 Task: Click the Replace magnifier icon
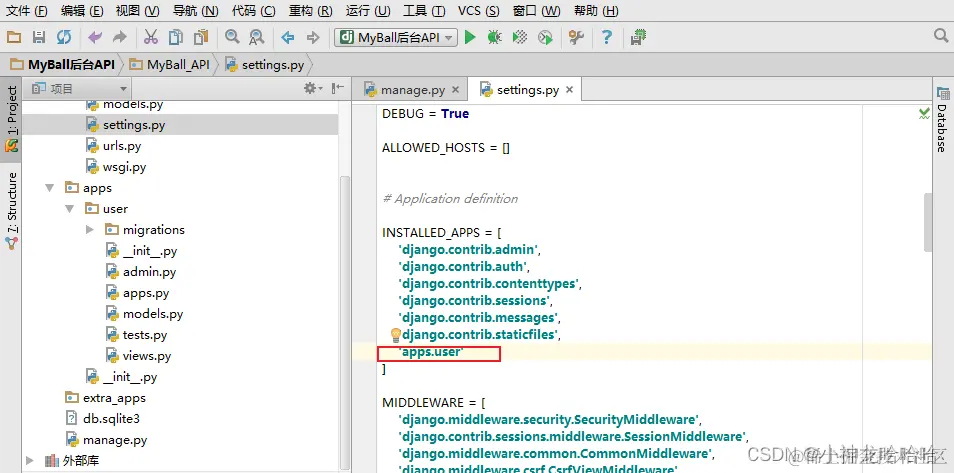257,38
